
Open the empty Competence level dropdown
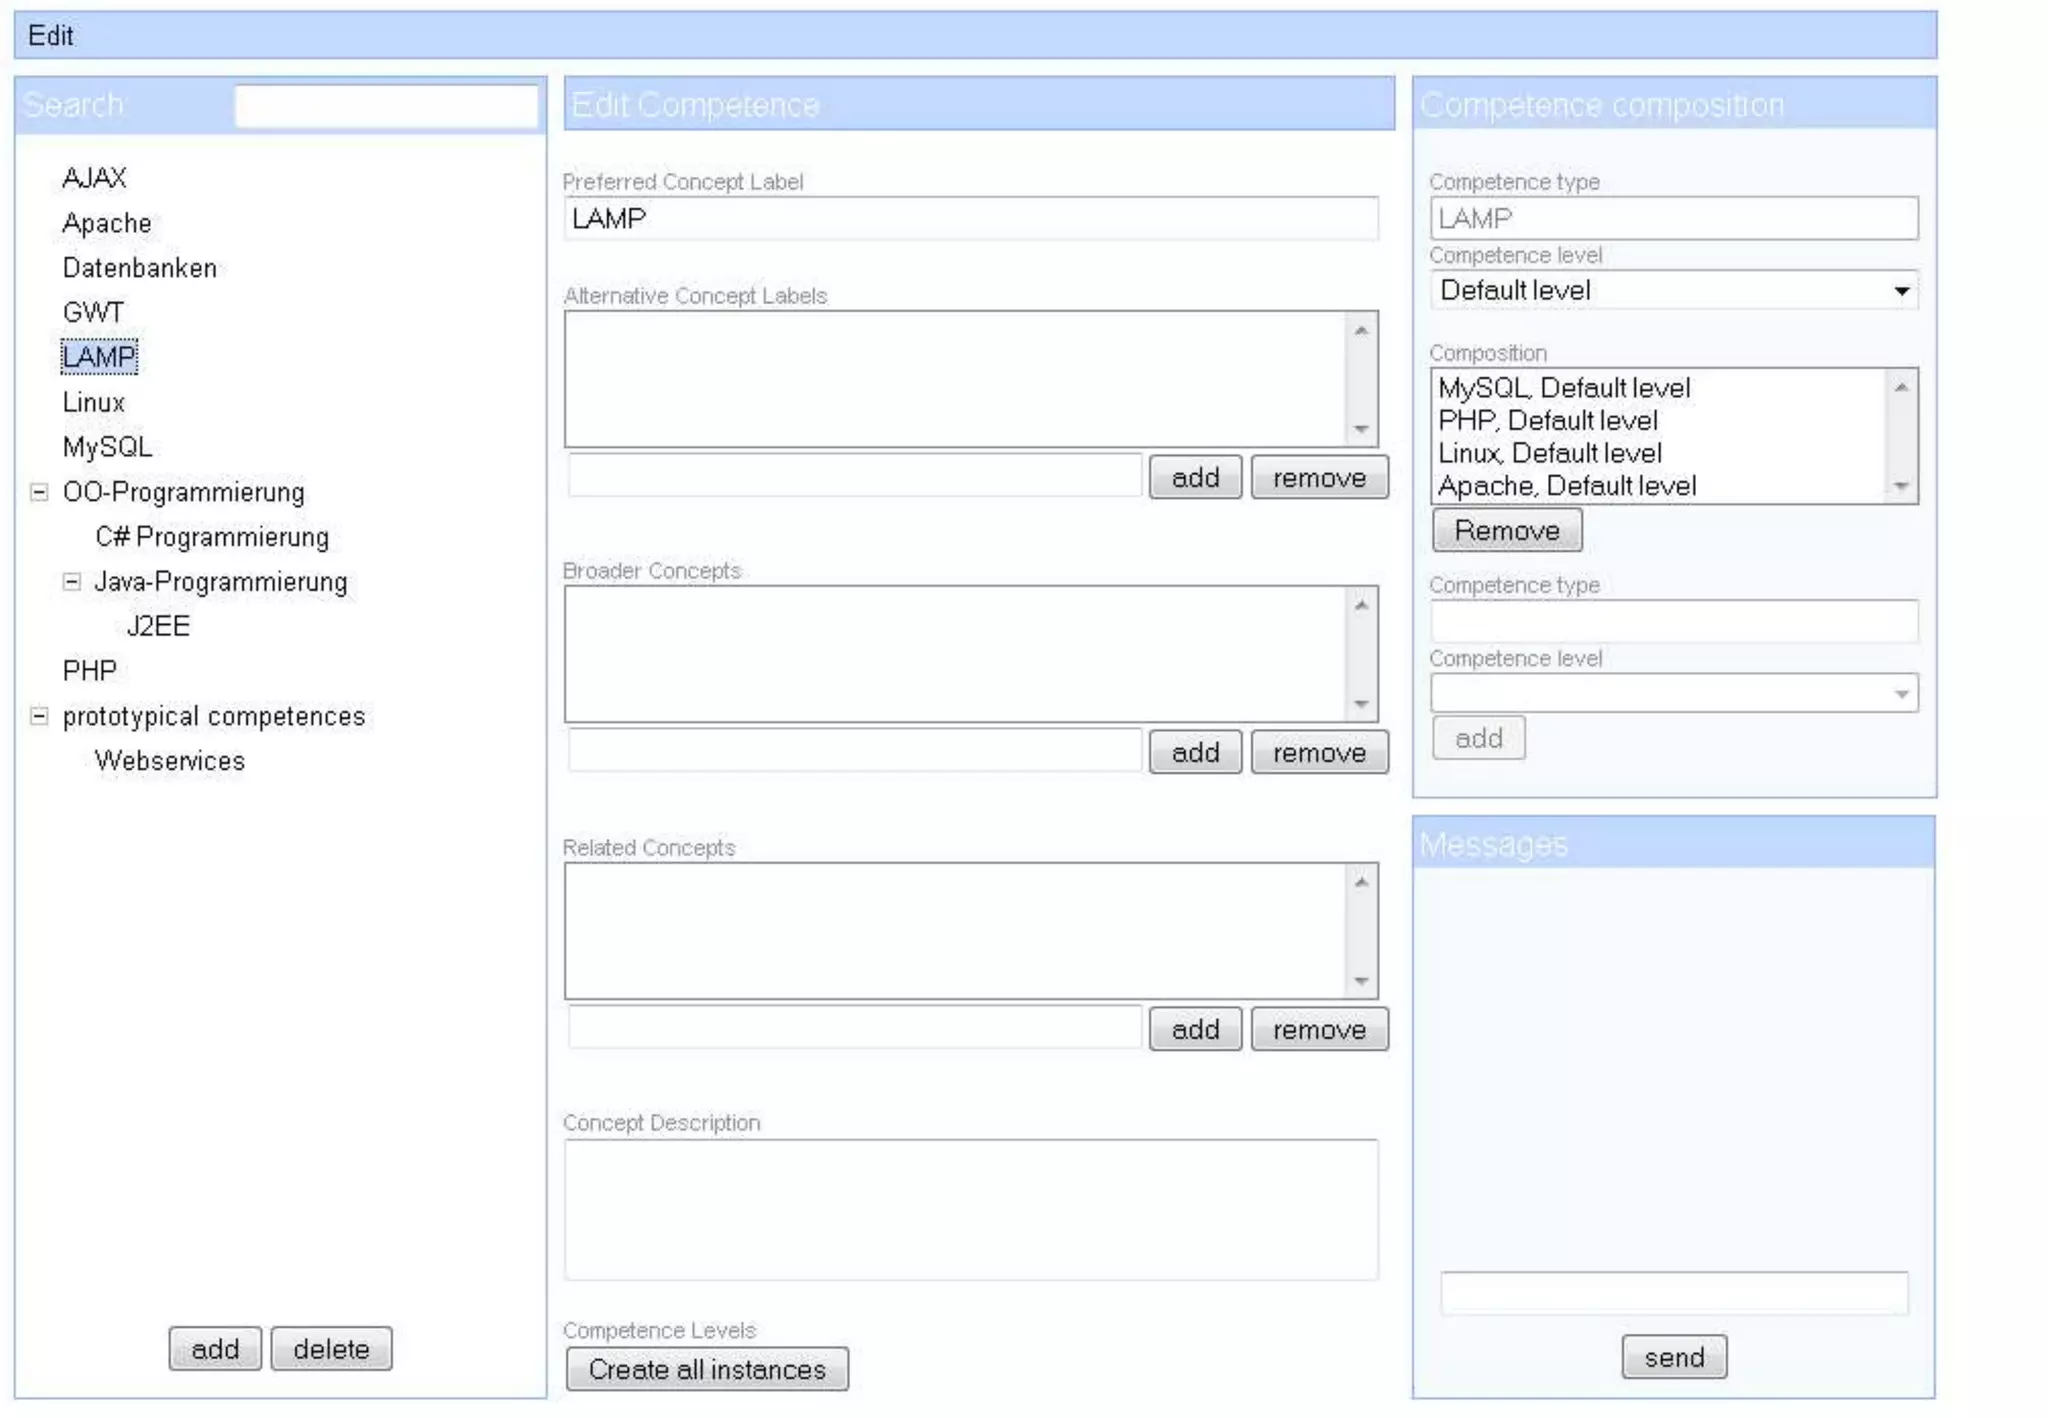coord(1674,693)
